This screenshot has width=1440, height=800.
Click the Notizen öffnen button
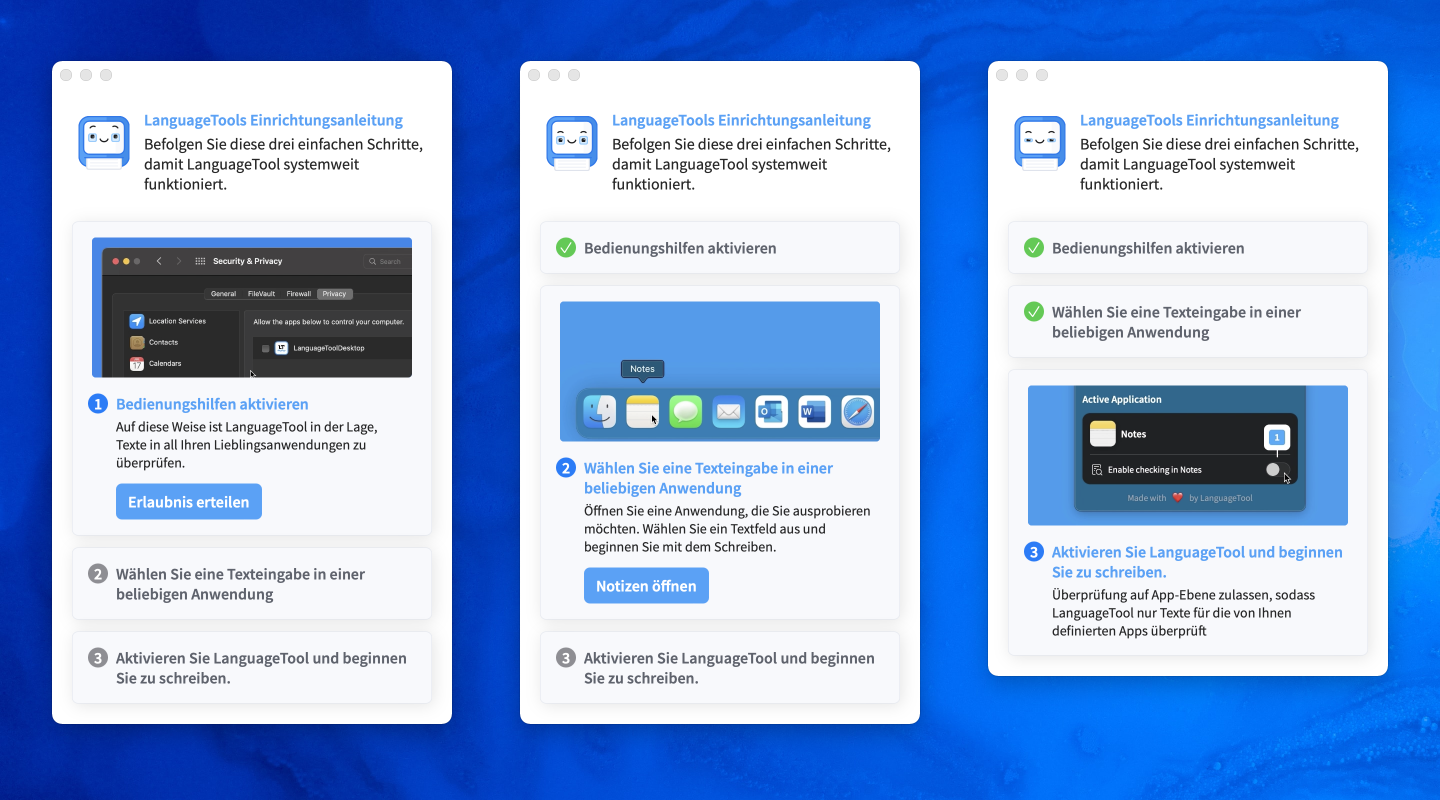(646, 586)
